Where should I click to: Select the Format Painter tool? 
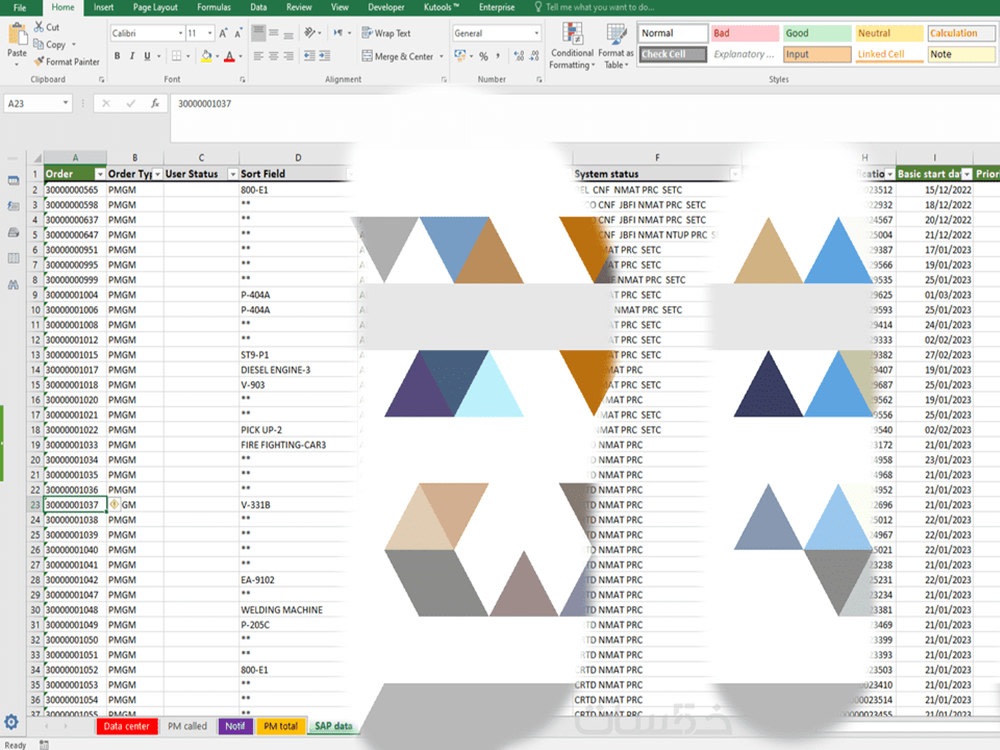pos(67,62)
